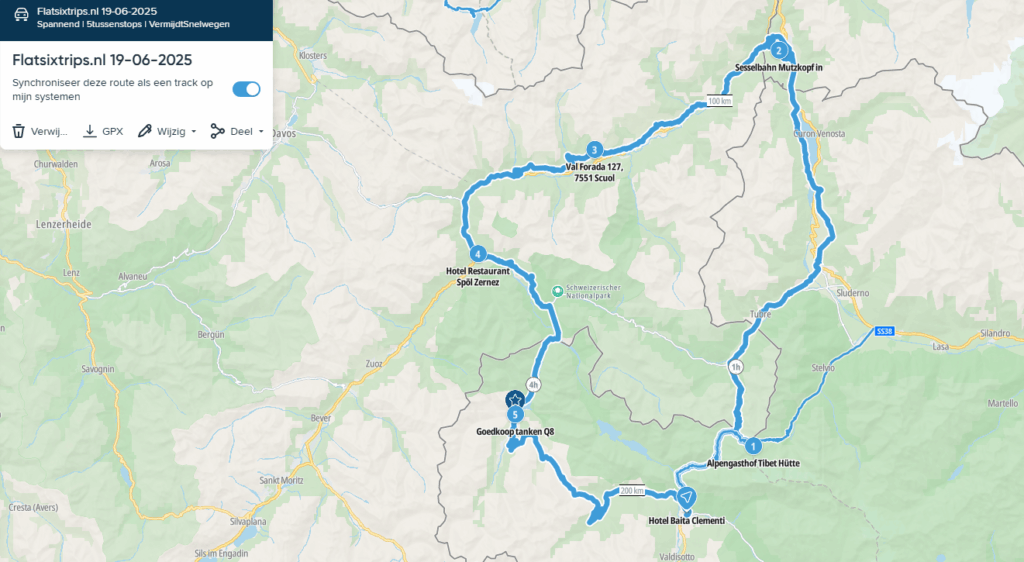
Task: Open the Wijzig dropdown menu
Action: tap(167, 131)
